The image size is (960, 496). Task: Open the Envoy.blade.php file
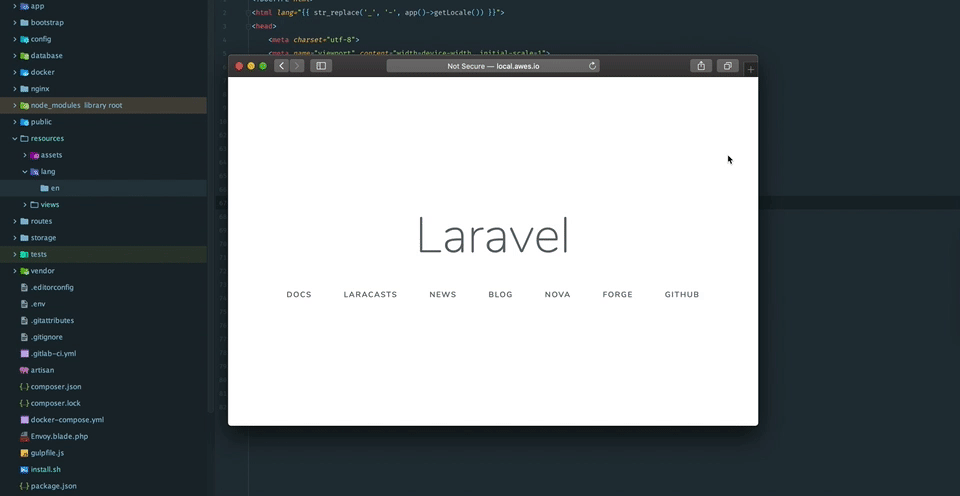(x=59, y=436)
